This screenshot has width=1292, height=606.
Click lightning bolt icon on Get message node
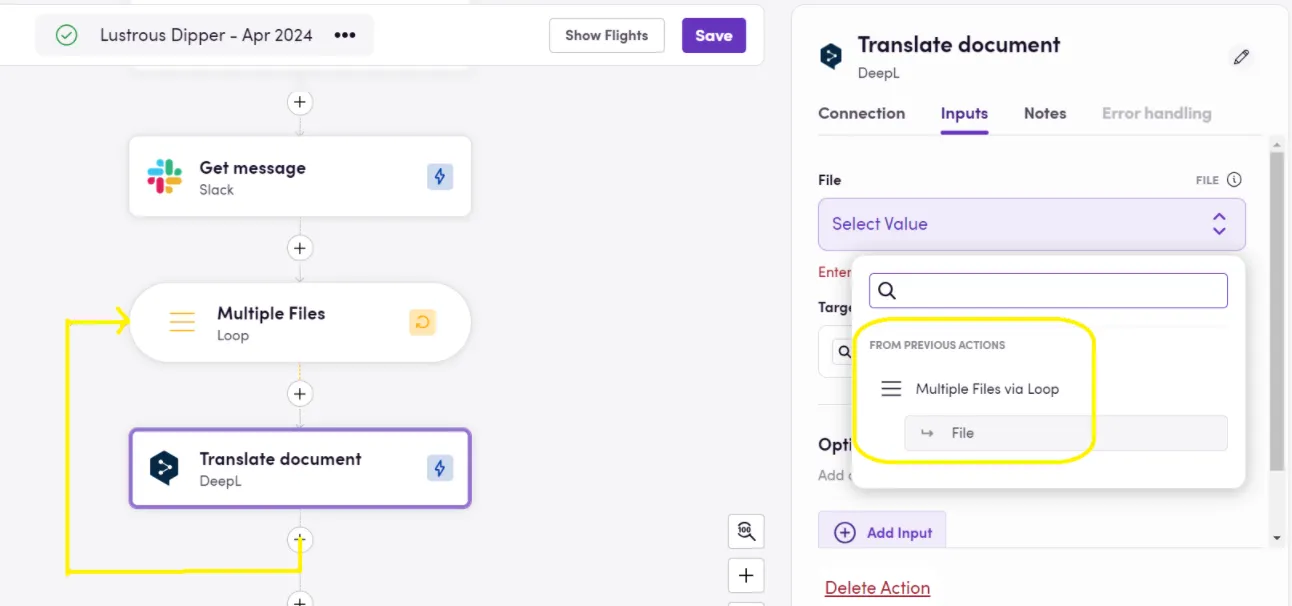[x=440, y=176]
